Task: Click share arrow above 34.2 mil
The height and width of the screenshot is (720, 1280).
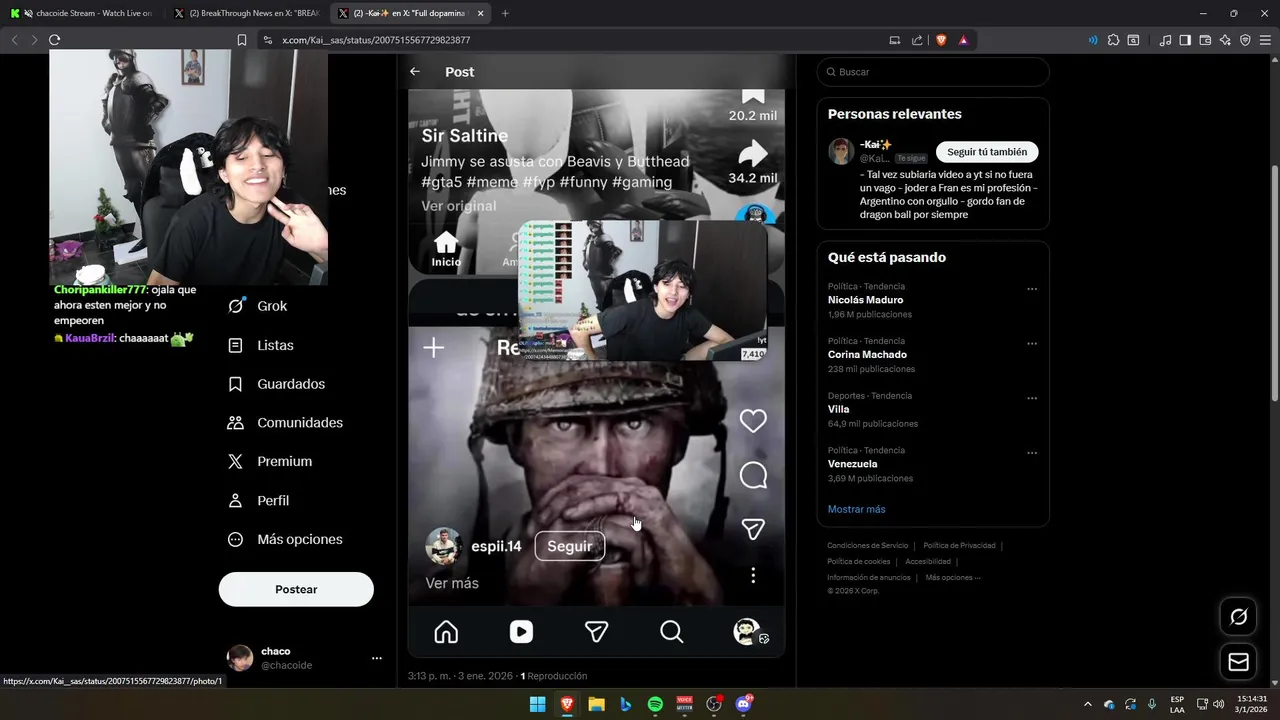Action: coord(752,153)
